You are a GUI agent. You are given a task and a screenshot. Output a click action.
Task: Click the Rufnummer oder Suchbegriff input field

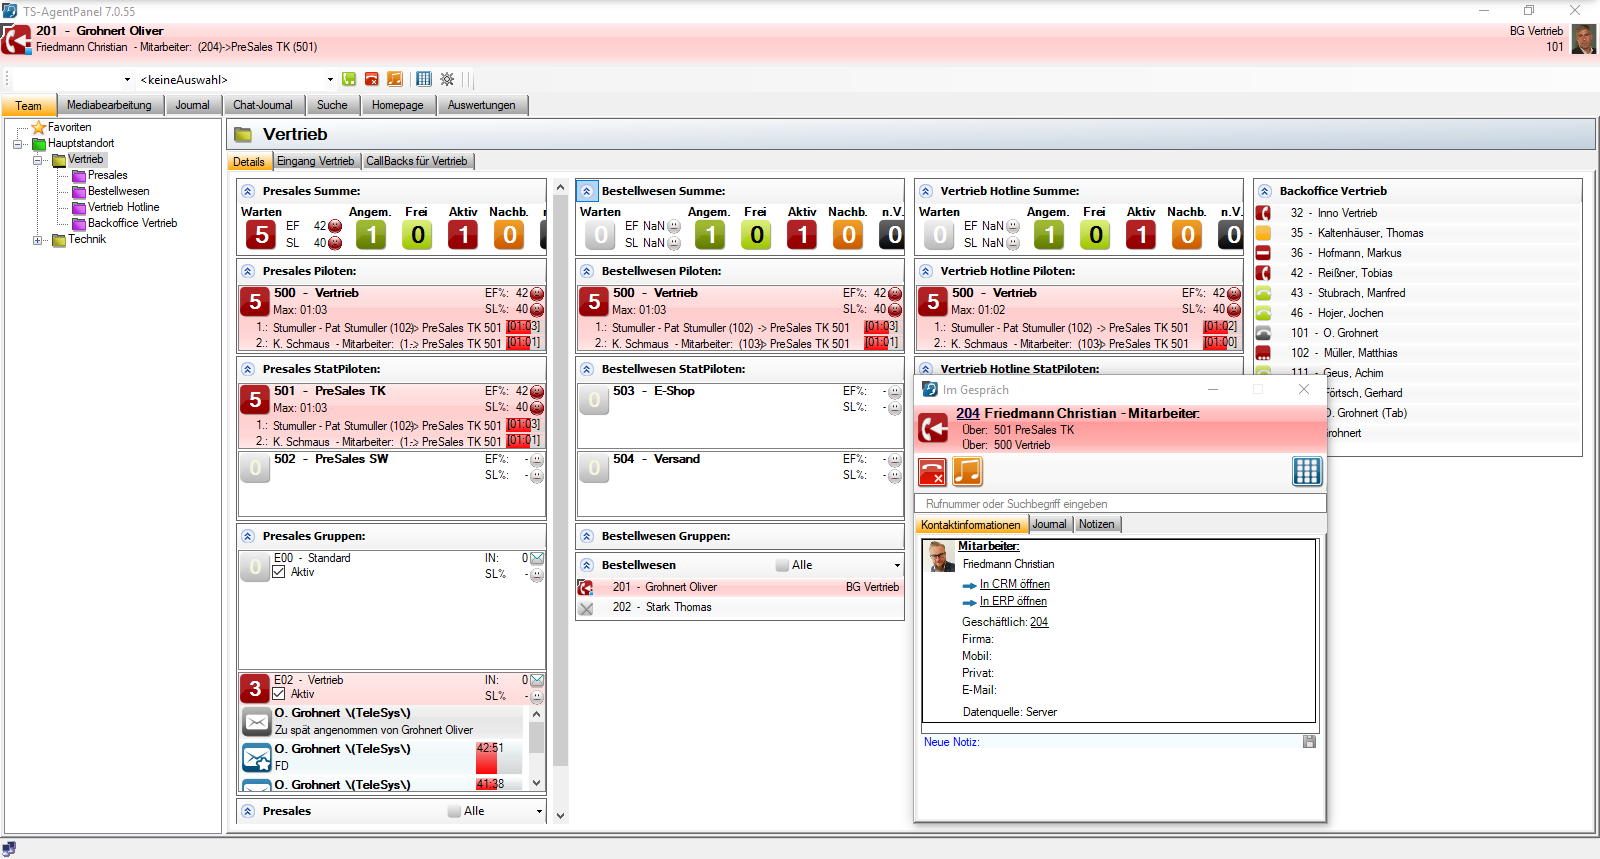point(1120,504)
